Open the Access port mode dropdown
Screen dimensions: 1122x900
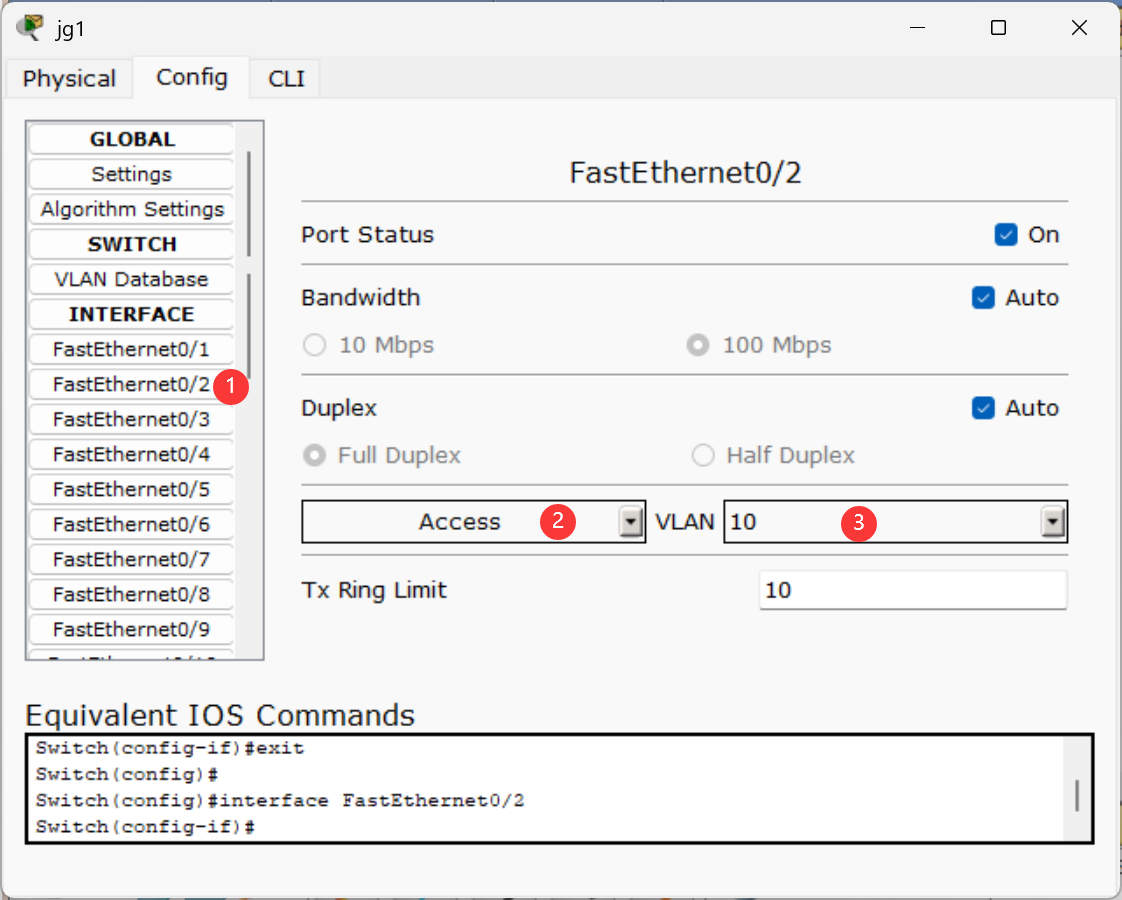474,522
